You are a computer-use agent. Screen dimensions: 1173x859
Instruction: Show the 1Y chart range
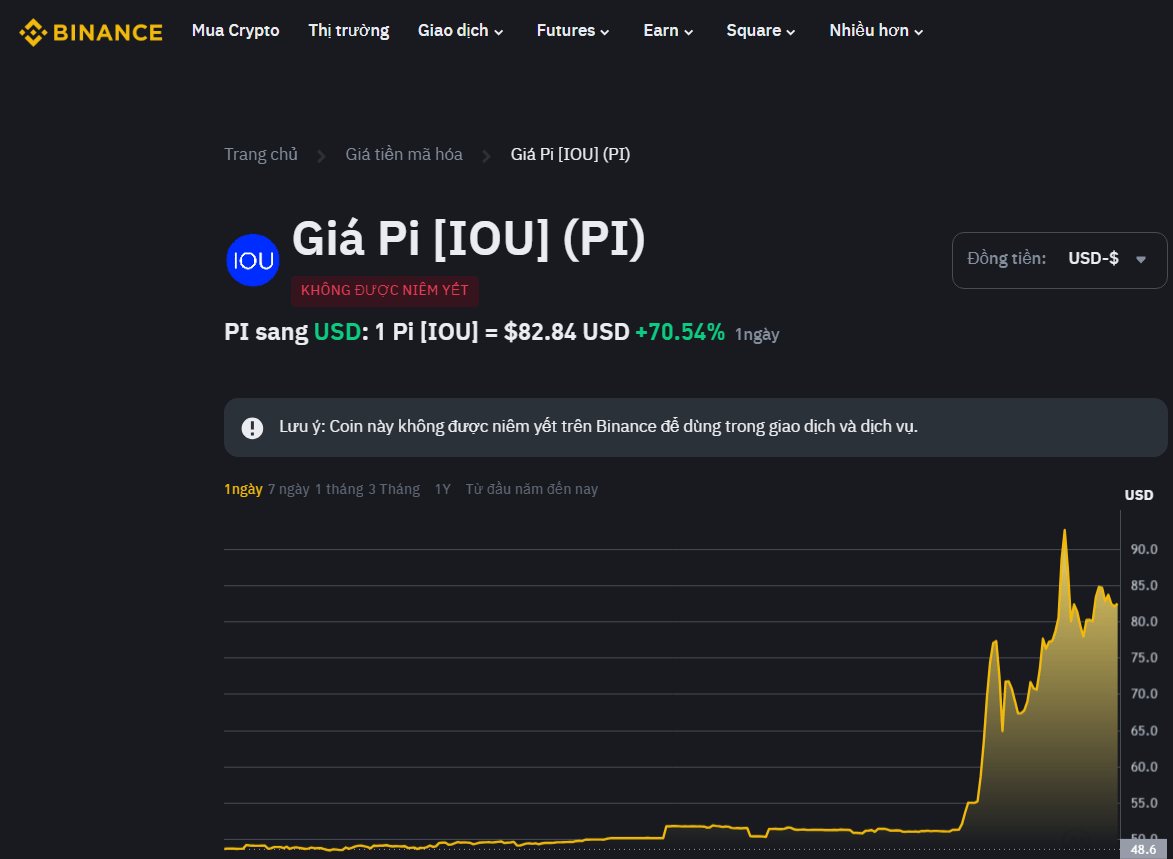[442, 489]
